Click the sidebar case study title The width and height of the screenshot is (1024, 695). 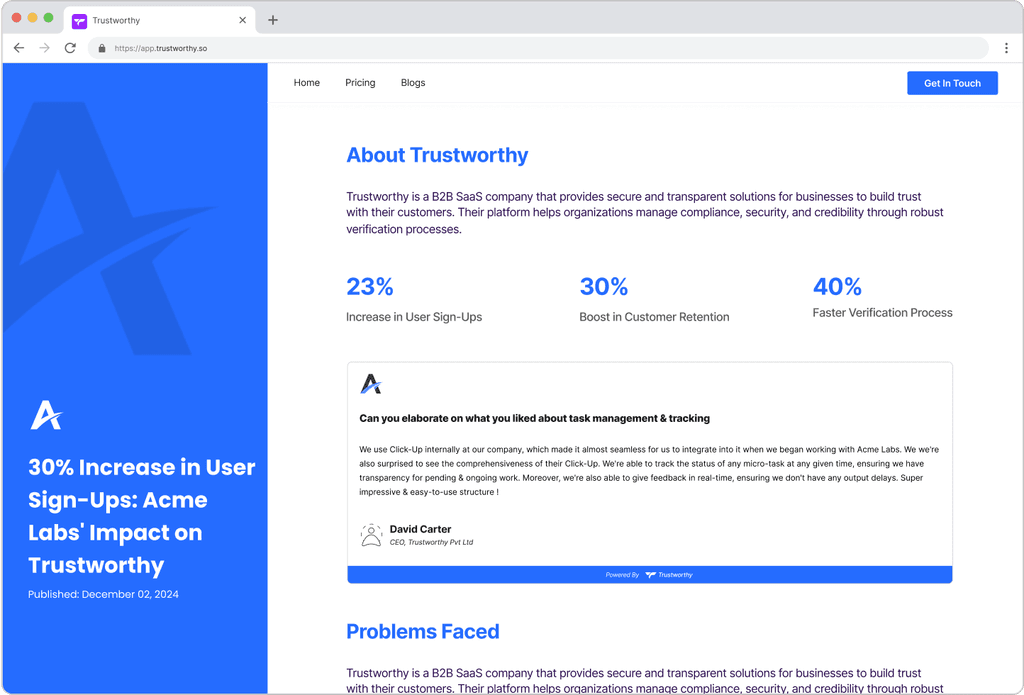click(x=142, y=516)
